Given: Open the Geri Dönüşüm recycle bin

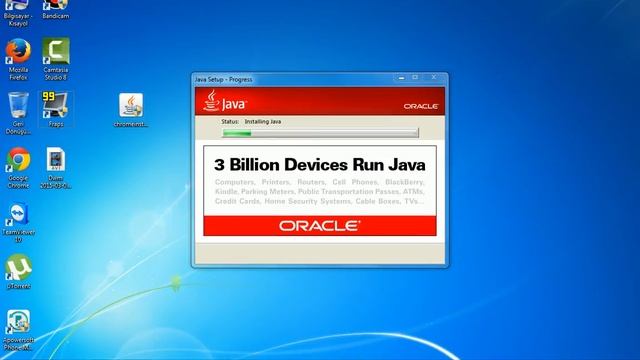Looking at the screenshot, I should coord(18,113).
